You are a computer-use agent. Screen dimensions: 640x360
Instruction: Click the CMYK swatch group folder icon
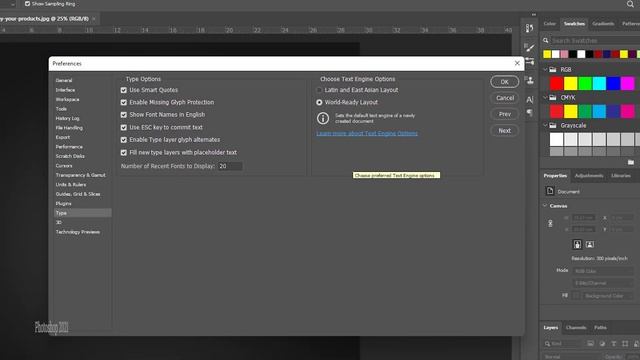[x=553, y=98]
